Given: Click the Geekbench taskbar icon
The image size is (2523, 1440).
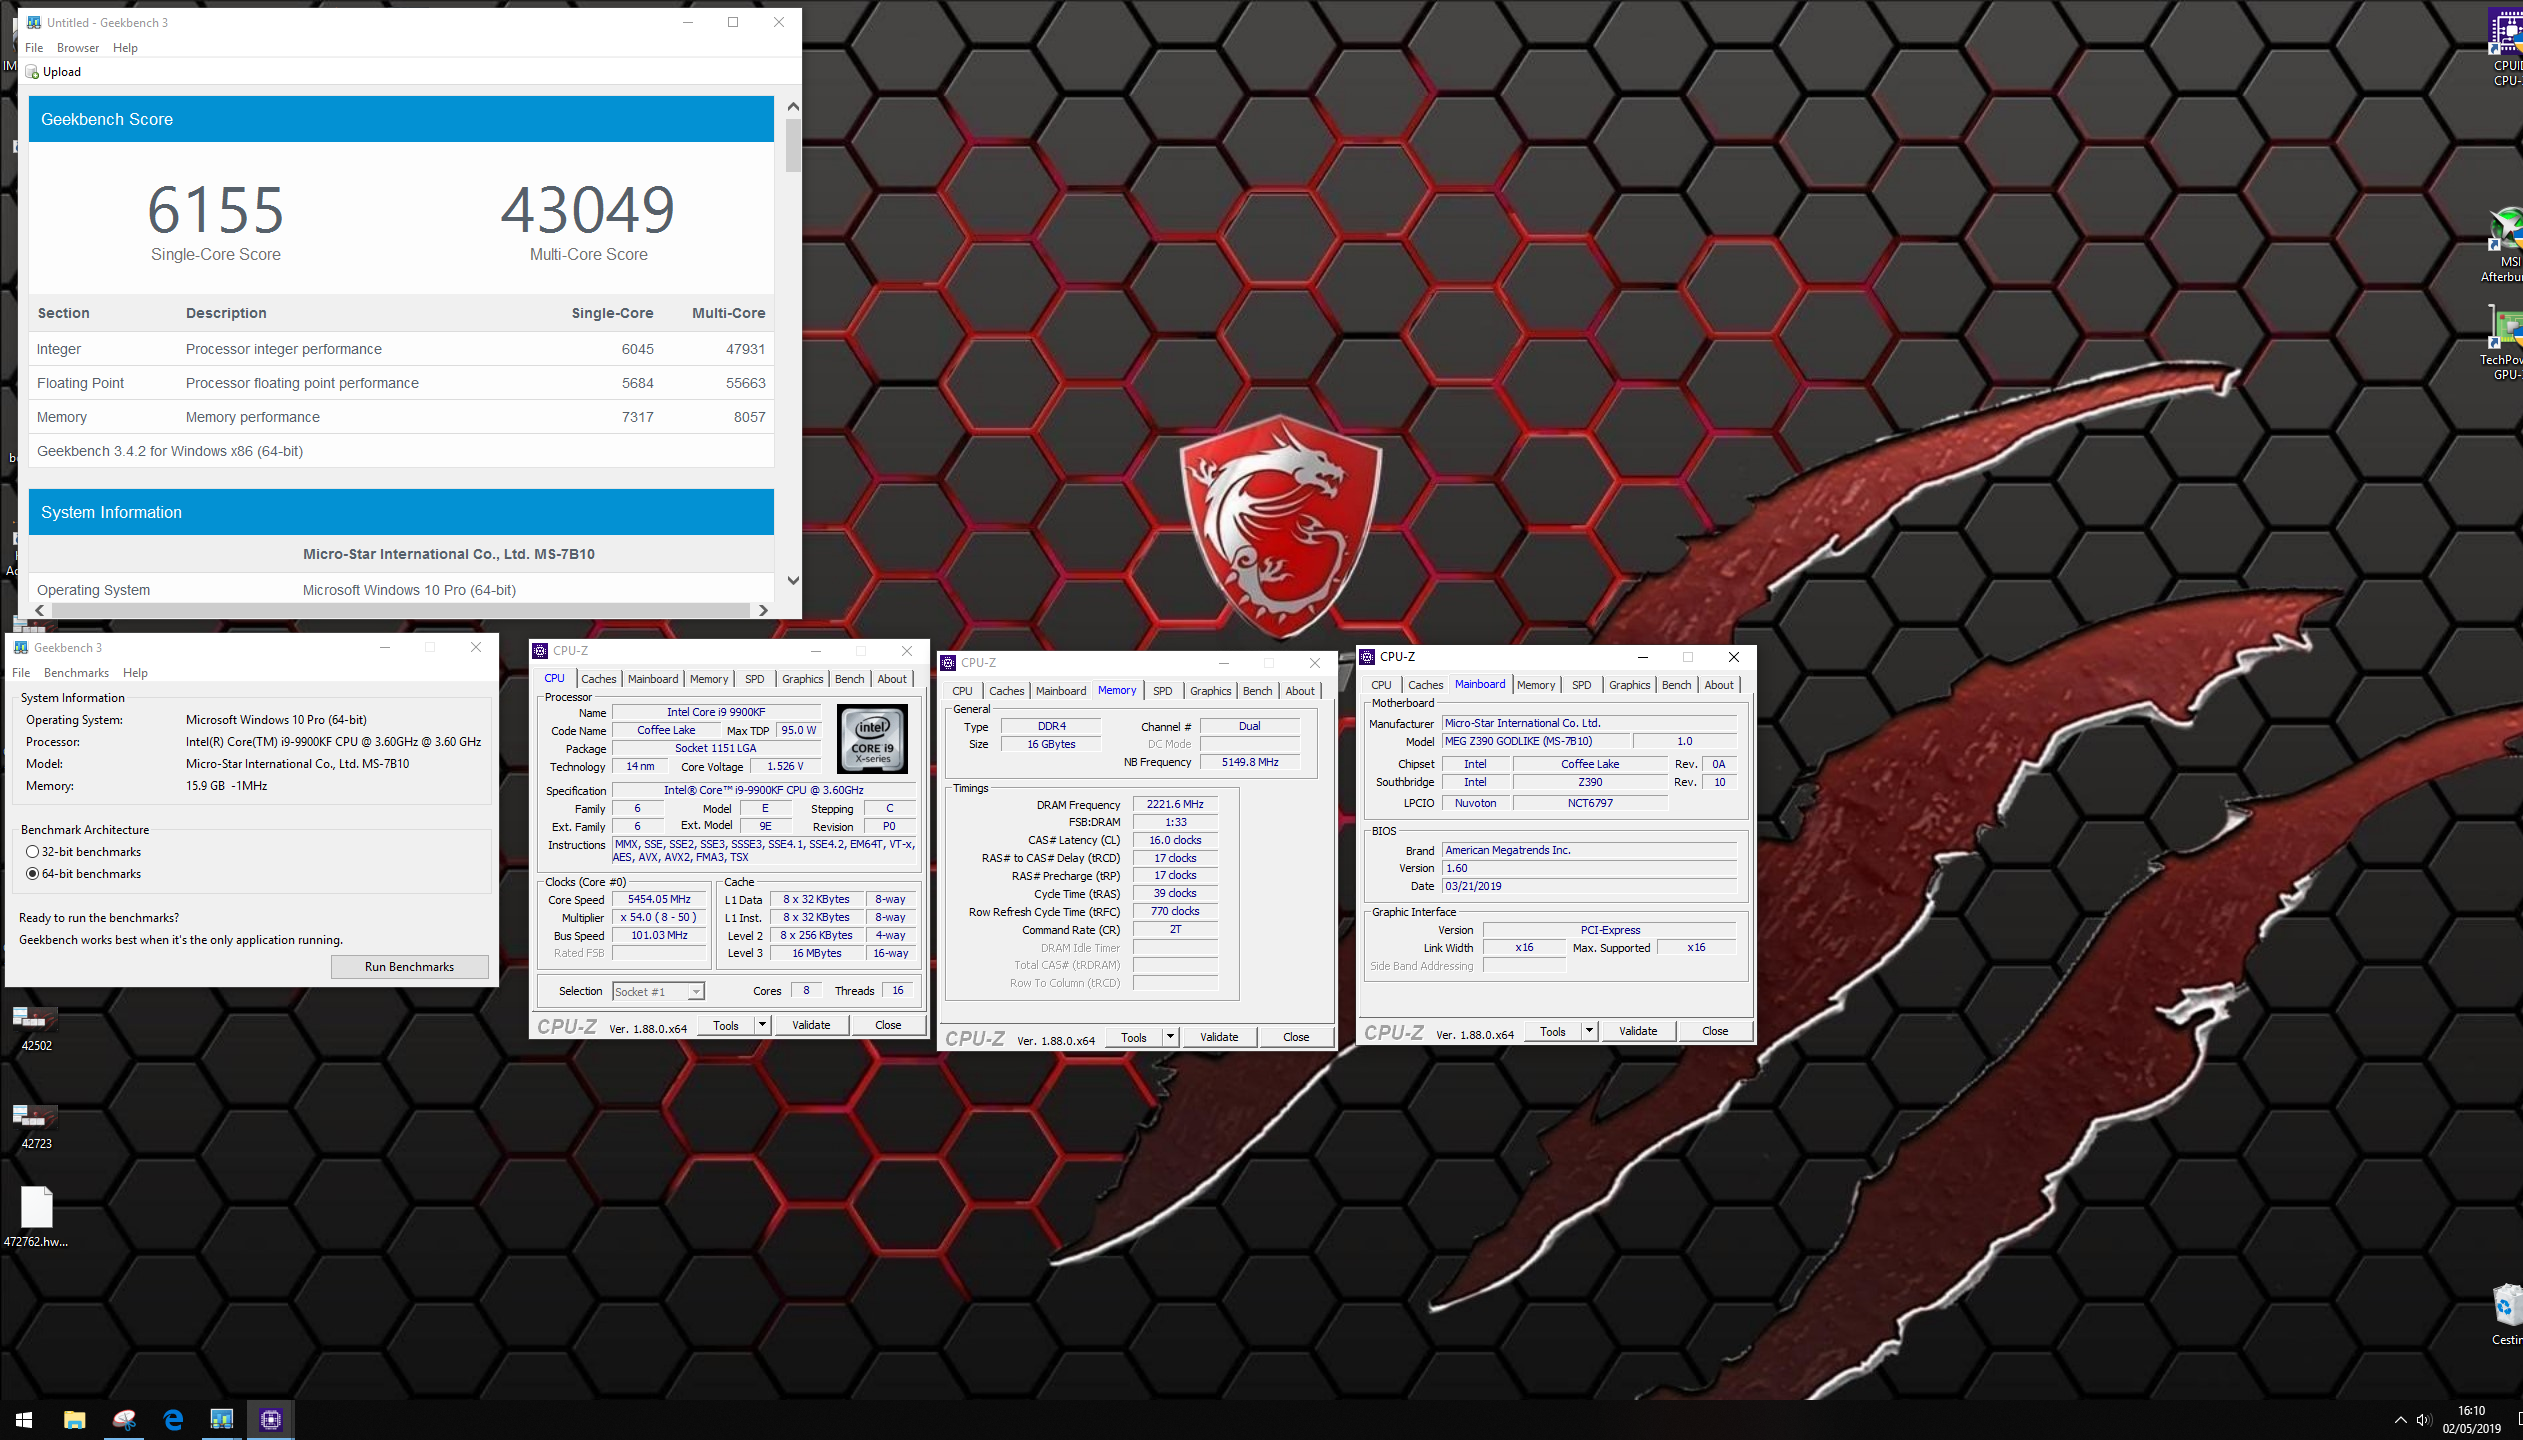Looking at the screenshot, I should (221, 1419).
